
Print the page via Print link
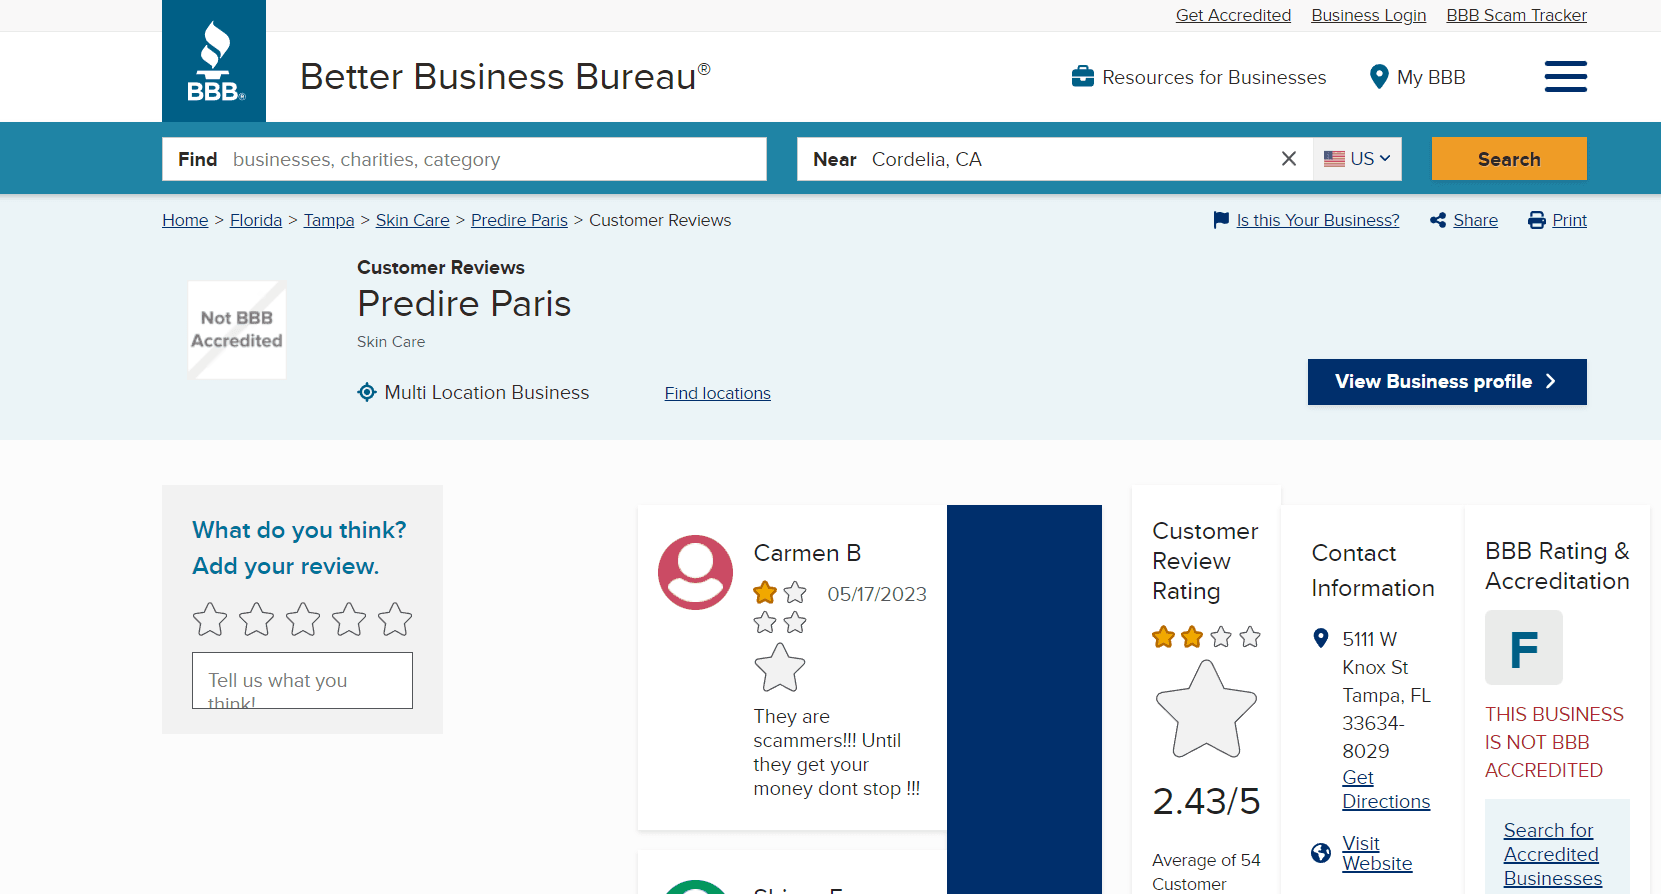[x=1568, y=220]
